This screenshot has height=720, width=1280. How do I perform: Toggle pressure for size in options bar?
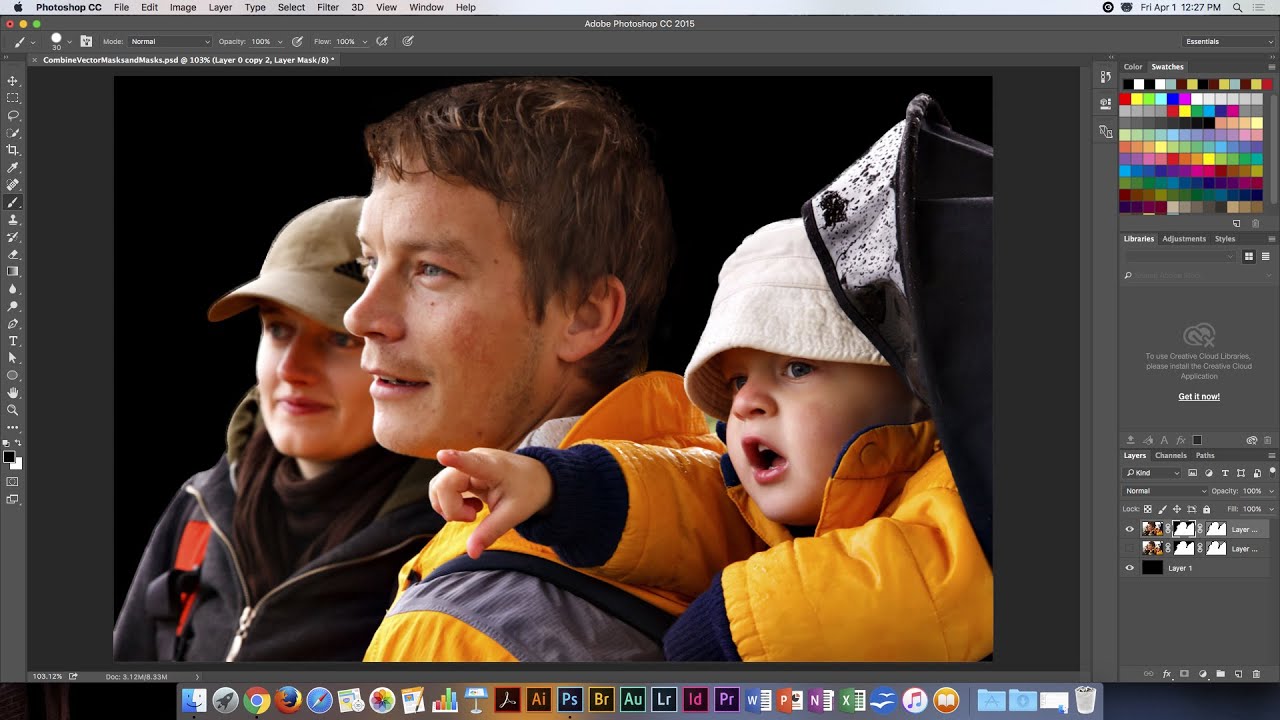point(408,41)
